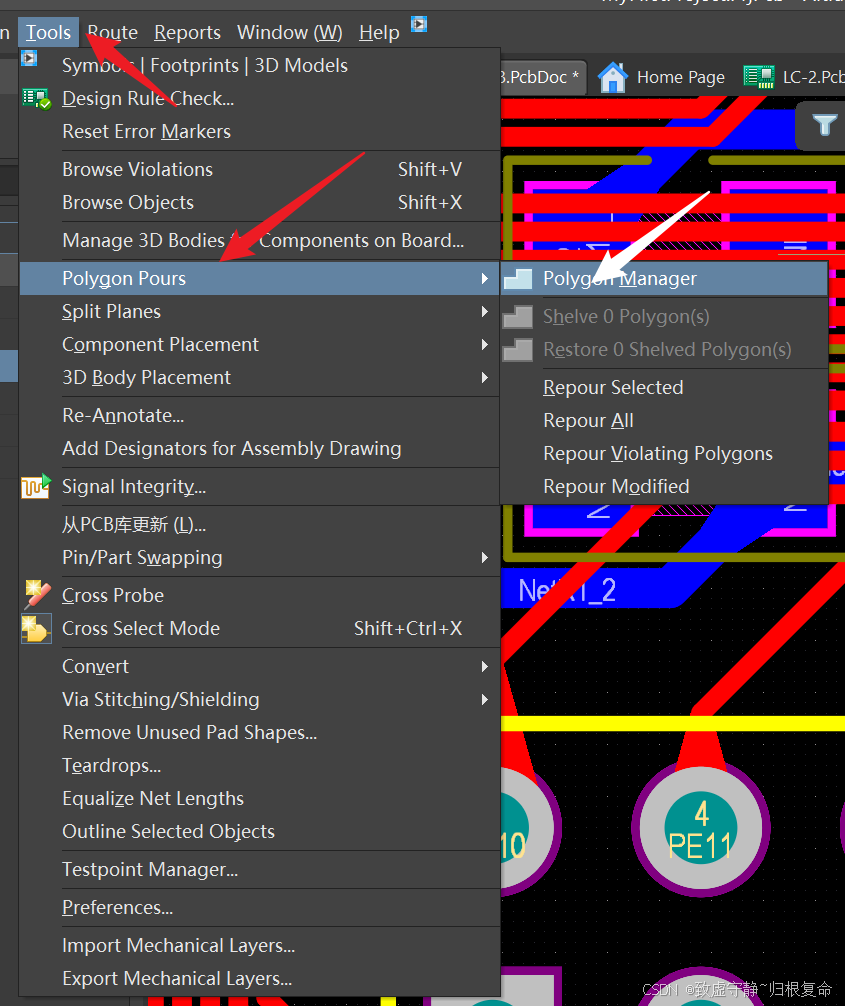The image size is (845, 1006).
Task: Select the .PcbDoc * document tab
Action: (543, 77)
